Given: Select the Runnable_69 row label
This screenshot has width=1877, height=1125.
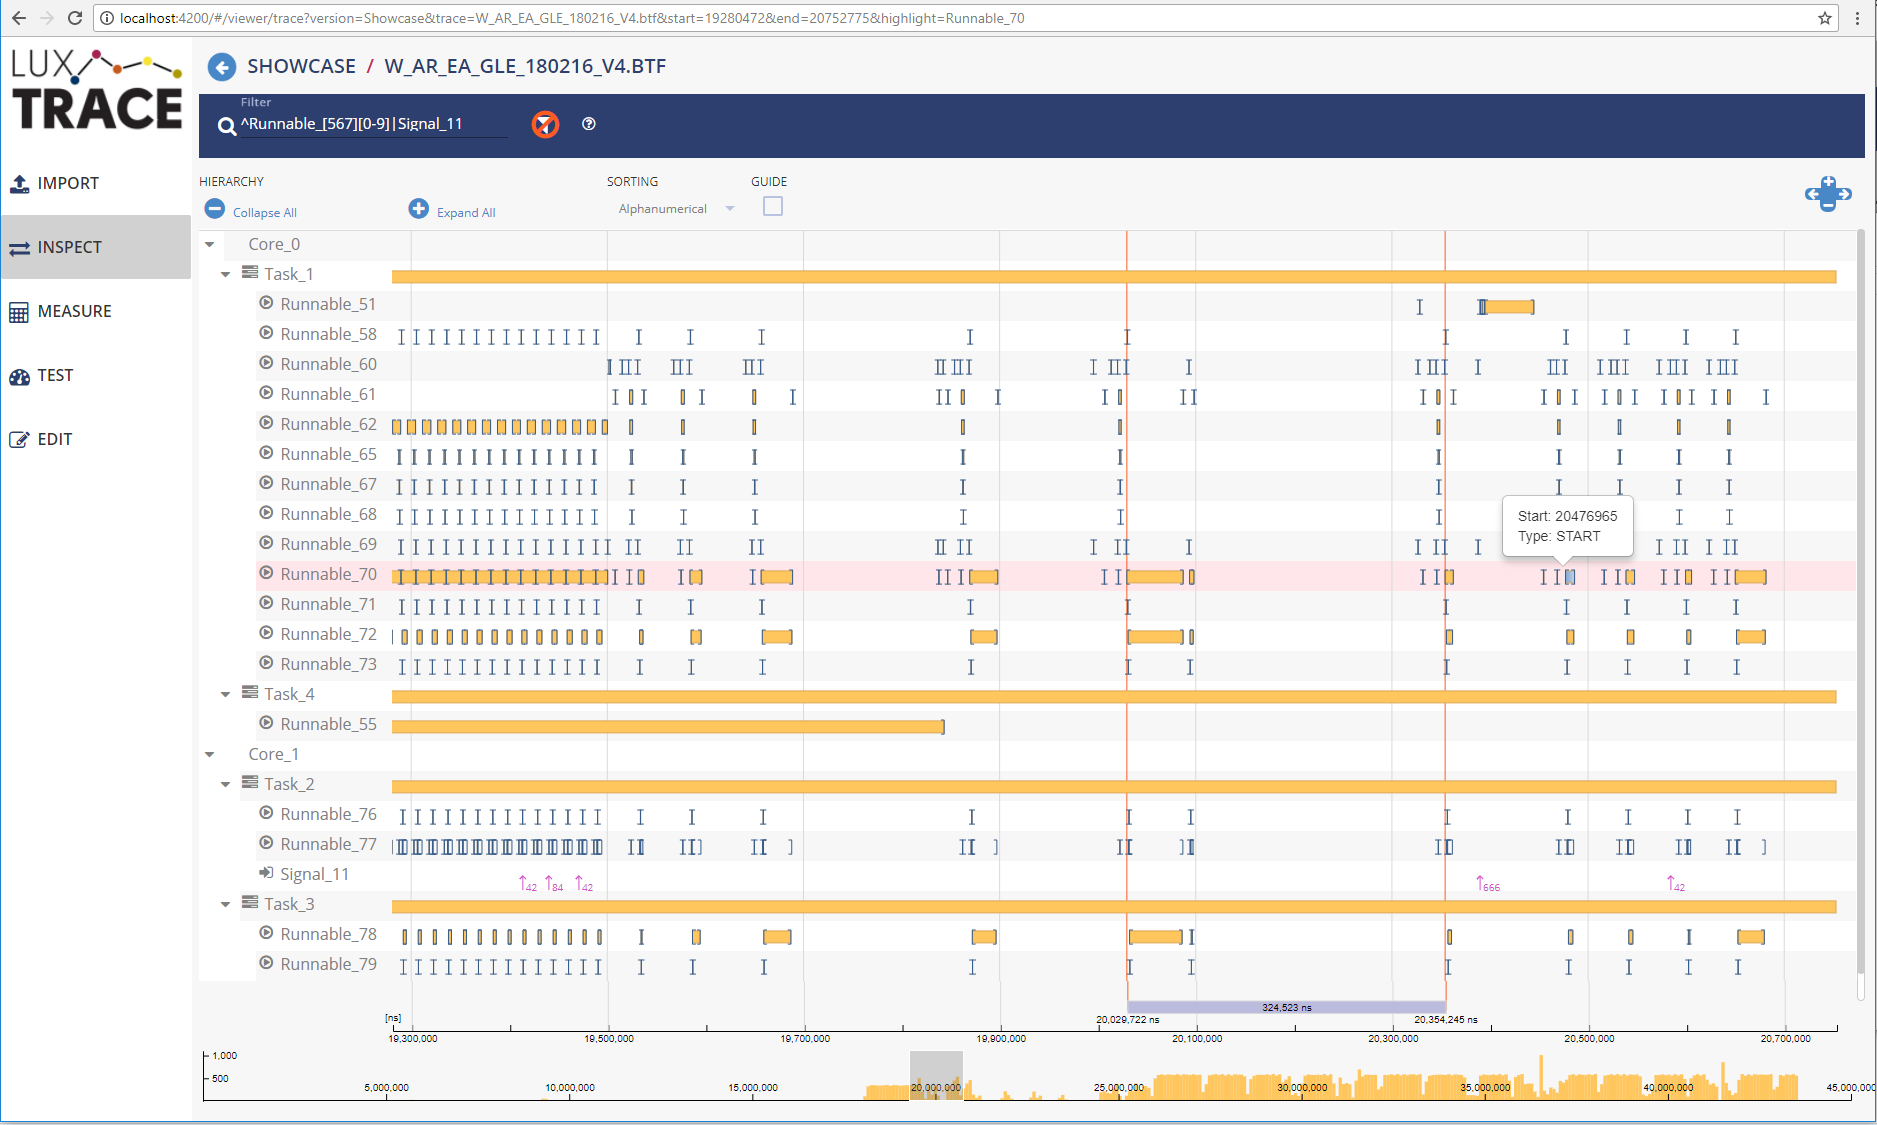Looking at the screenshot, I should pyautogui.click(x=328, y=544).
